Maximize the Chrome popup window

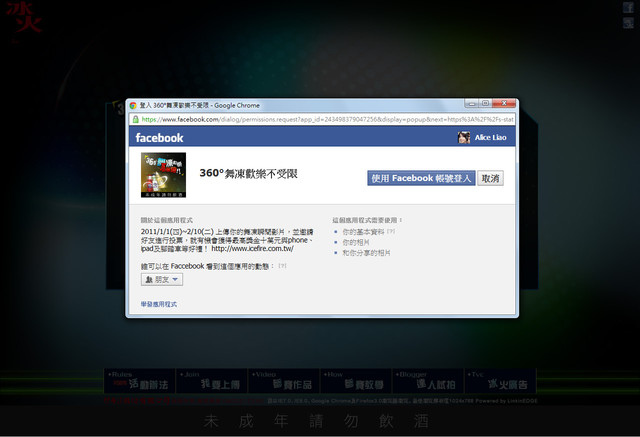485,104
